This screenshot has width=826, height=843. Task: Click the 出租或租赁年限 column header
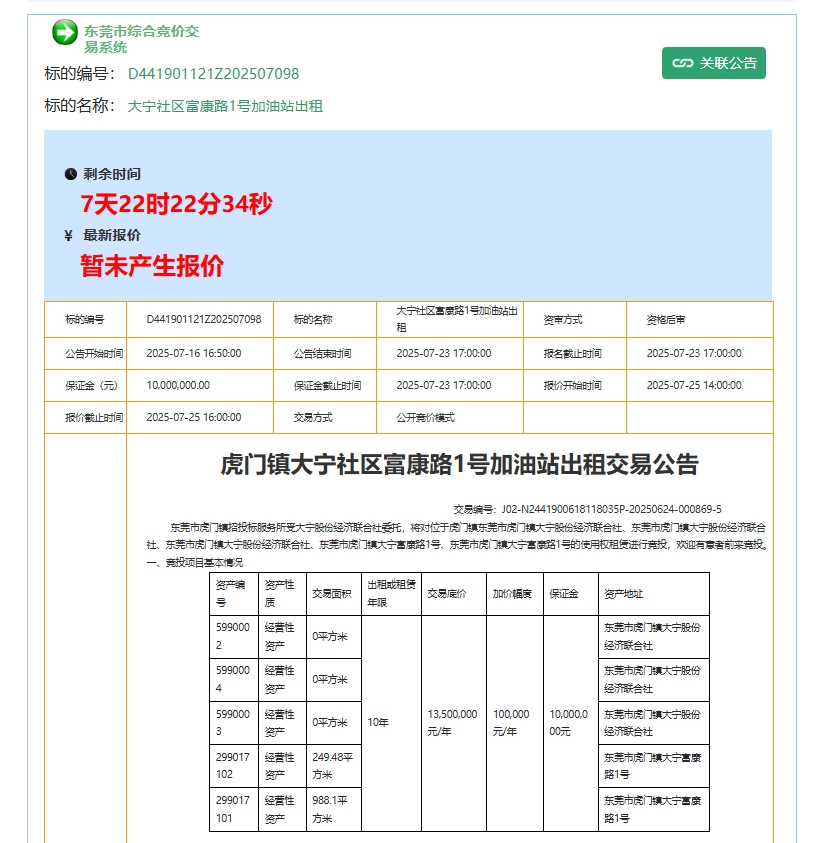[391, 594]
